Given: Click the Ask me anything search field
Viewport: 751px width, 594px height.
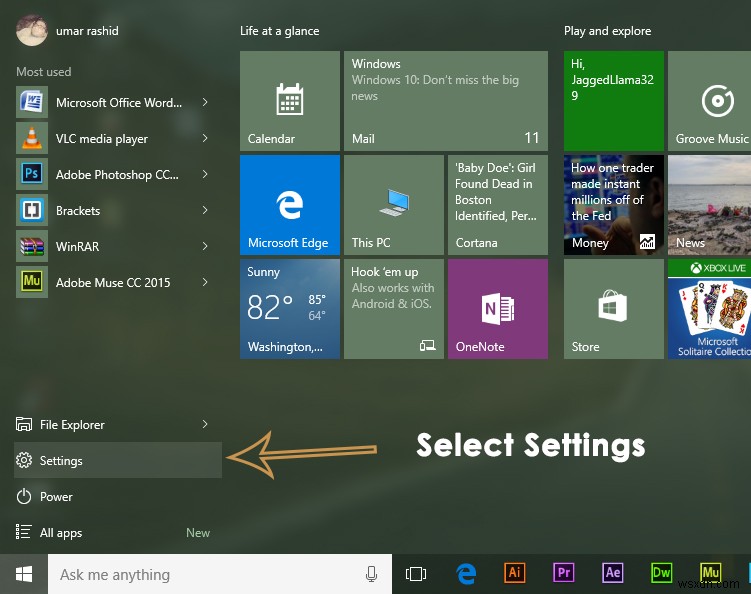Looking at the screenshot, I should click(200, 575).
